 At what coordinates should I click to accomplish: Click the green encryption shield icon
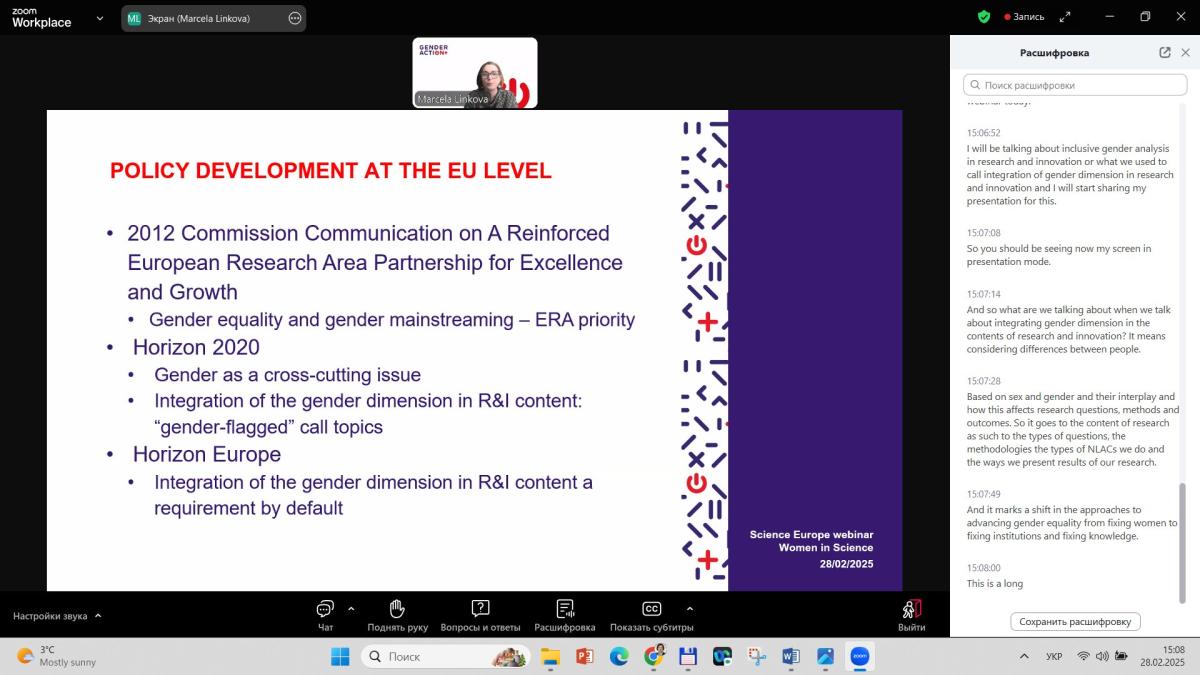point(984,17)
